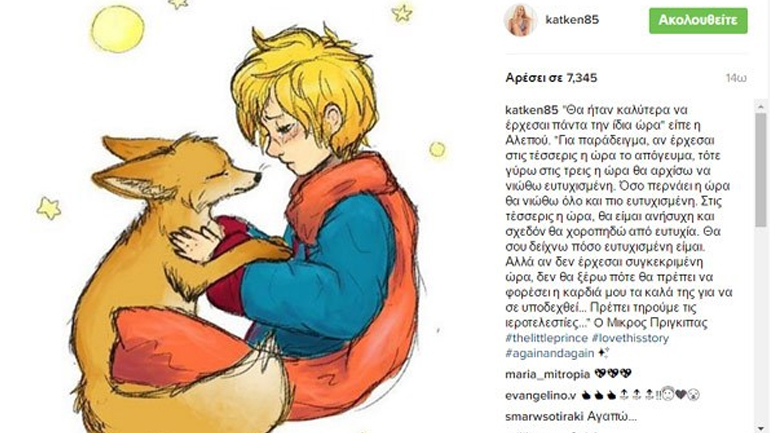The width and height of the screenshot is (770, 433).
Task: Click the katken85 username in header
Action: (x=572, y=20)
